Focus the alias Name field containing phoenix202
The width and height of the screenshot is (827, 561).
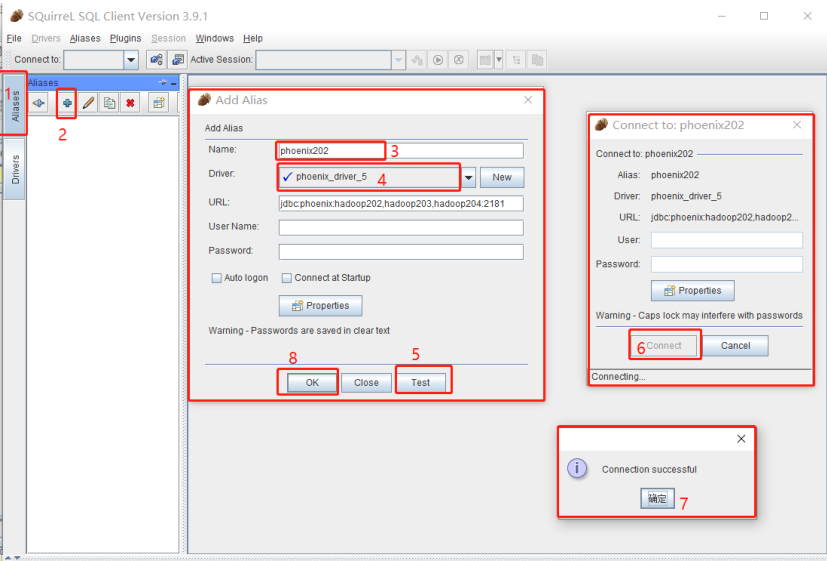pyautogui.click(x=401, y=151)
